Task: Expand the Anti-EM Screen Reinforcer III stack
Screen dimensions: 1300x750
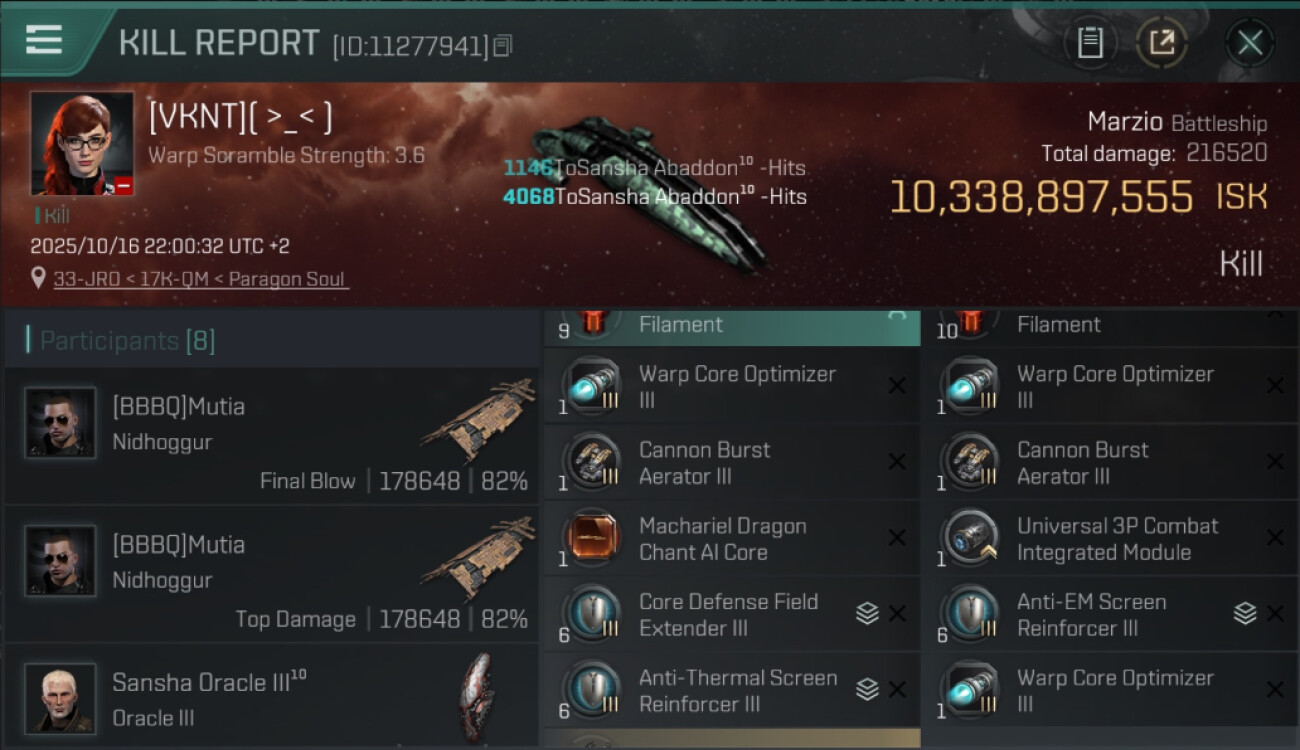Action: (1245, 614)
